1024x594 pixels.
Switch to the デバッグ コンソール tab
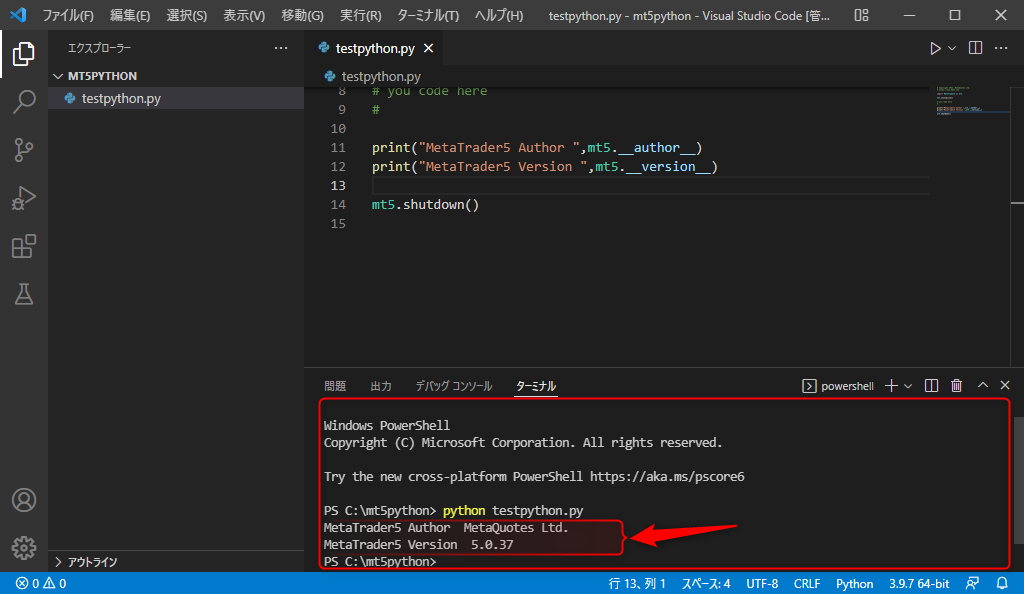[454, 386]
